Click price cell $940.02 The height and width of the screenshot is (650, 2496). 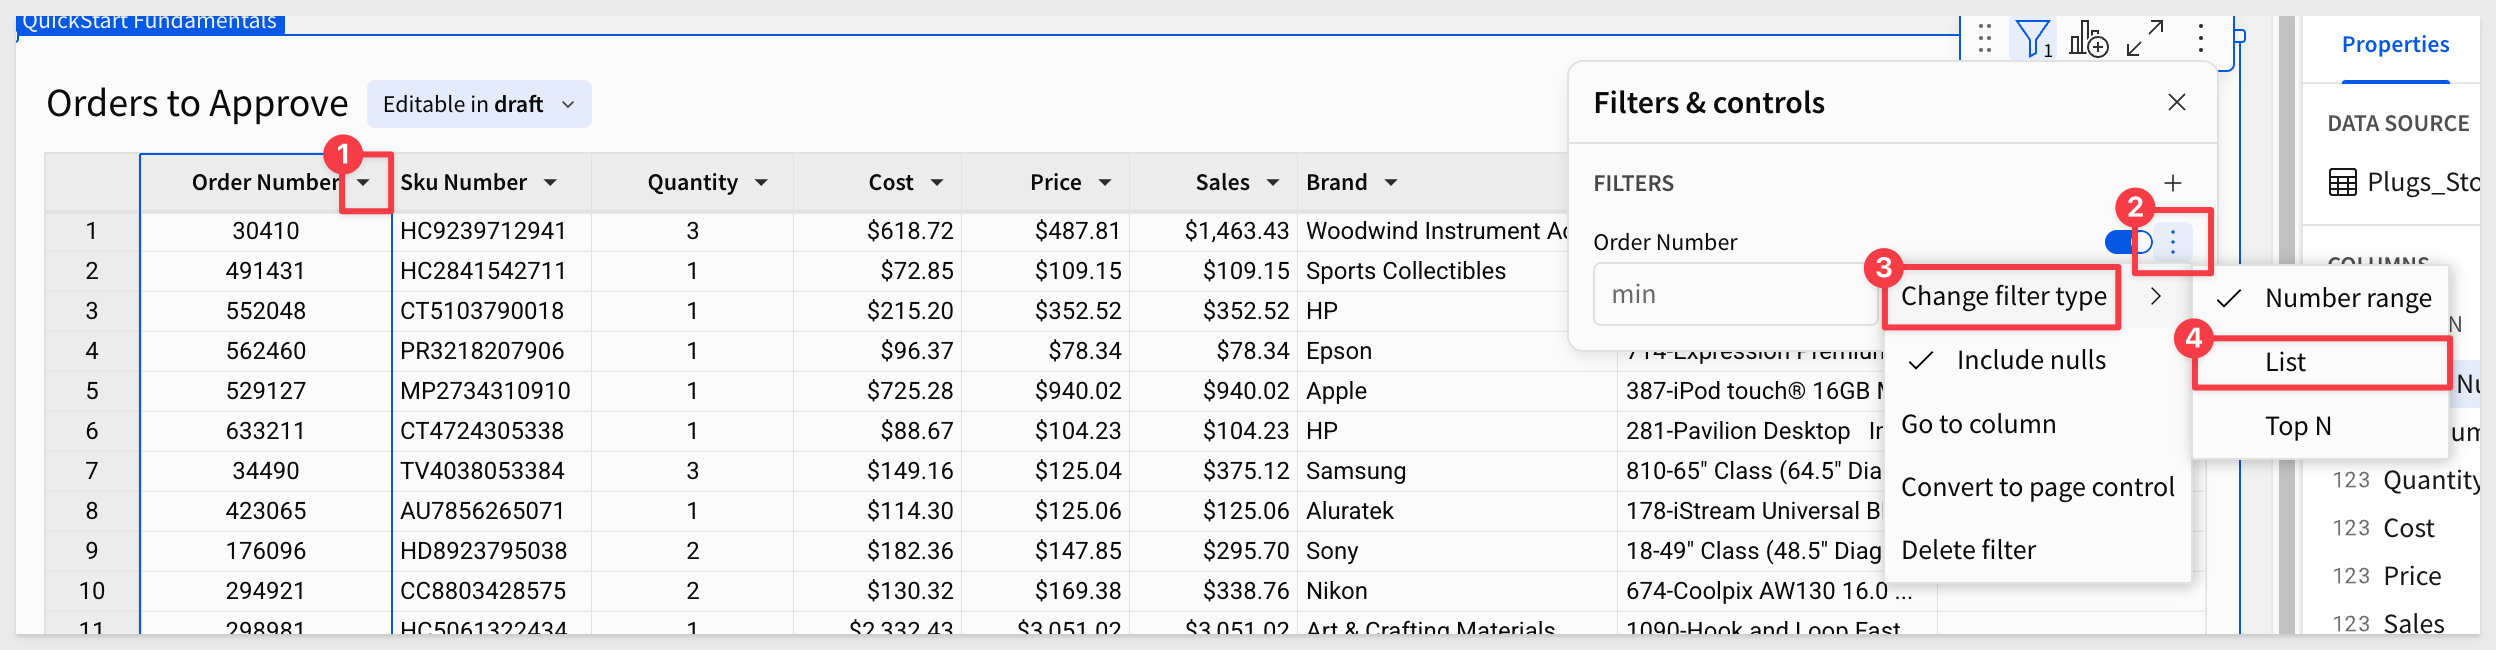[x=1045, y=391]
